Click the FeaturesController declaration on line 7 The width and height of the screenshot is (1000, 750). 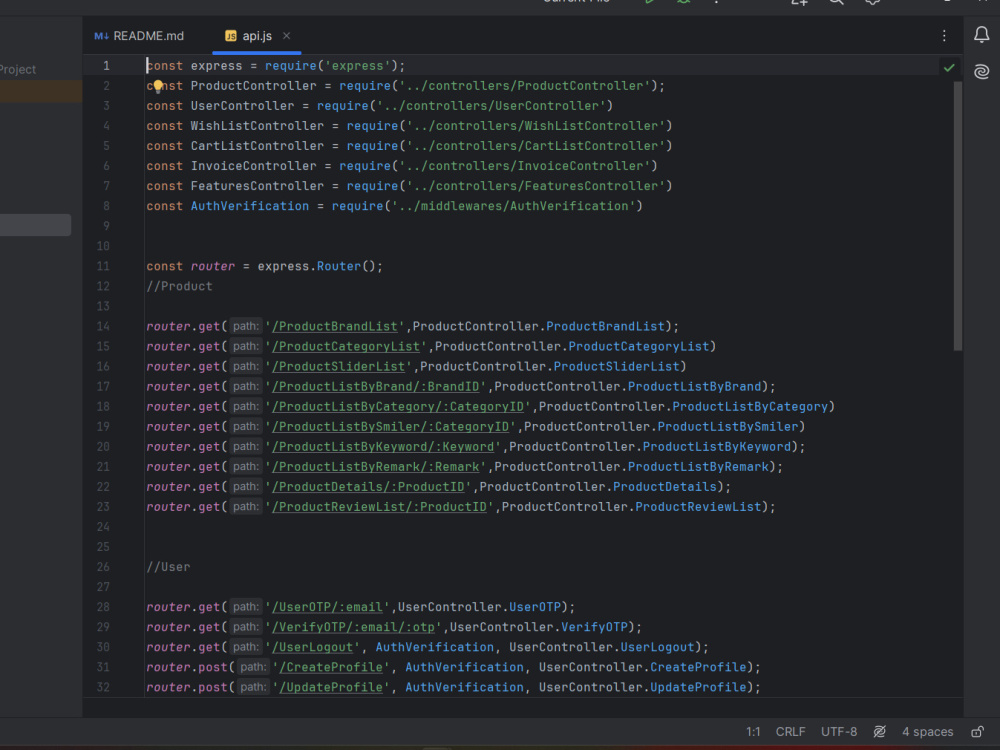click(257, 186)
